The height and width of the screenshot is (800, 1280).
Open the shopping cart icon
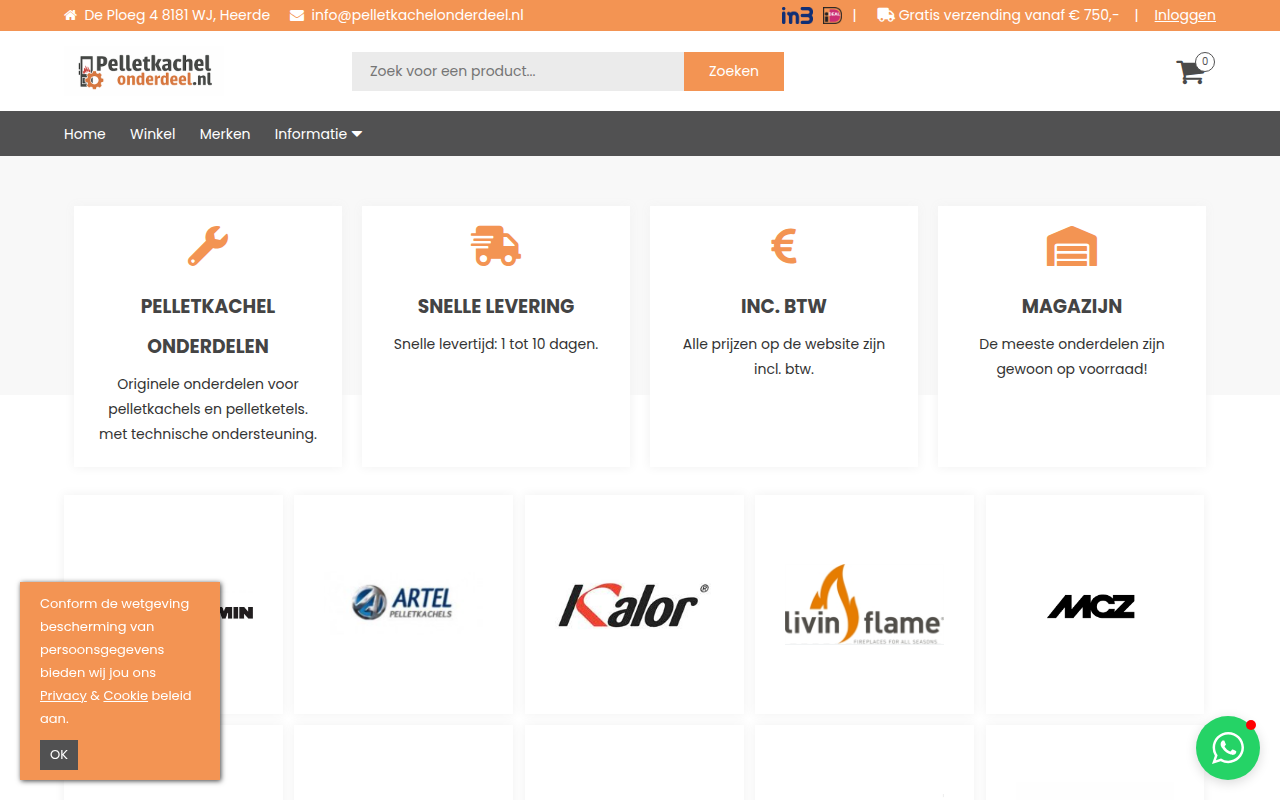(1190, 72)
